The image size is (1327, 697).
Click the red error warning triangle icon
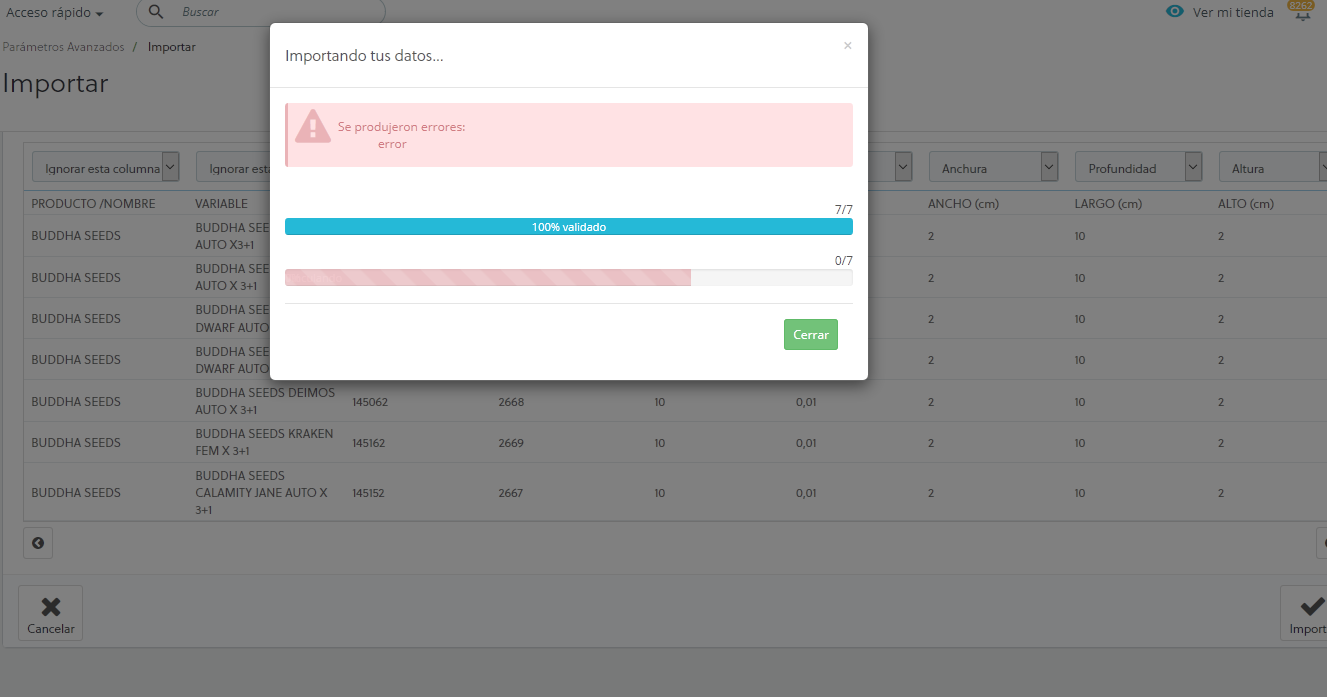click(x=313, y=126)
